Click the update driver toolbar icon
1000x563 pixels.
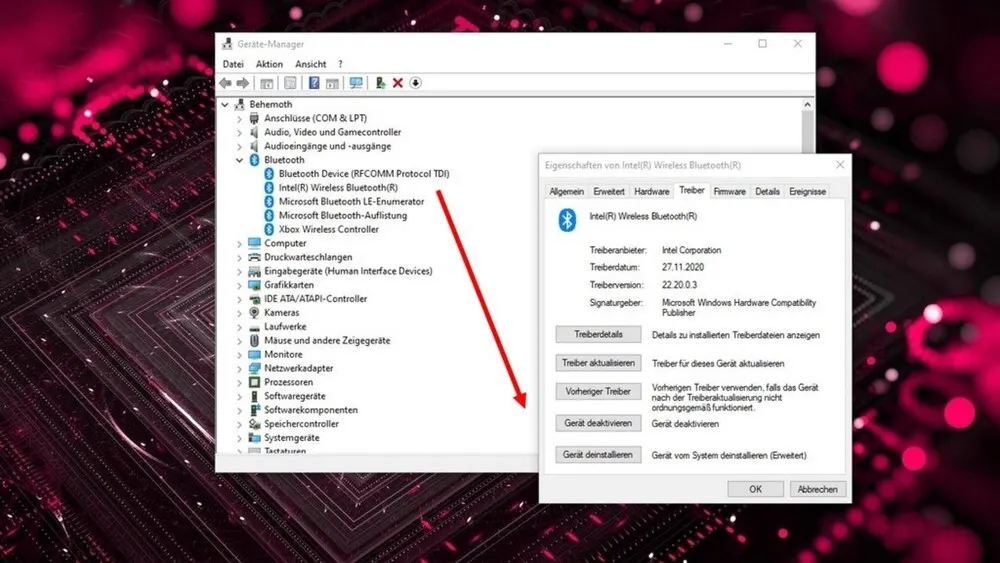[380, 83]
